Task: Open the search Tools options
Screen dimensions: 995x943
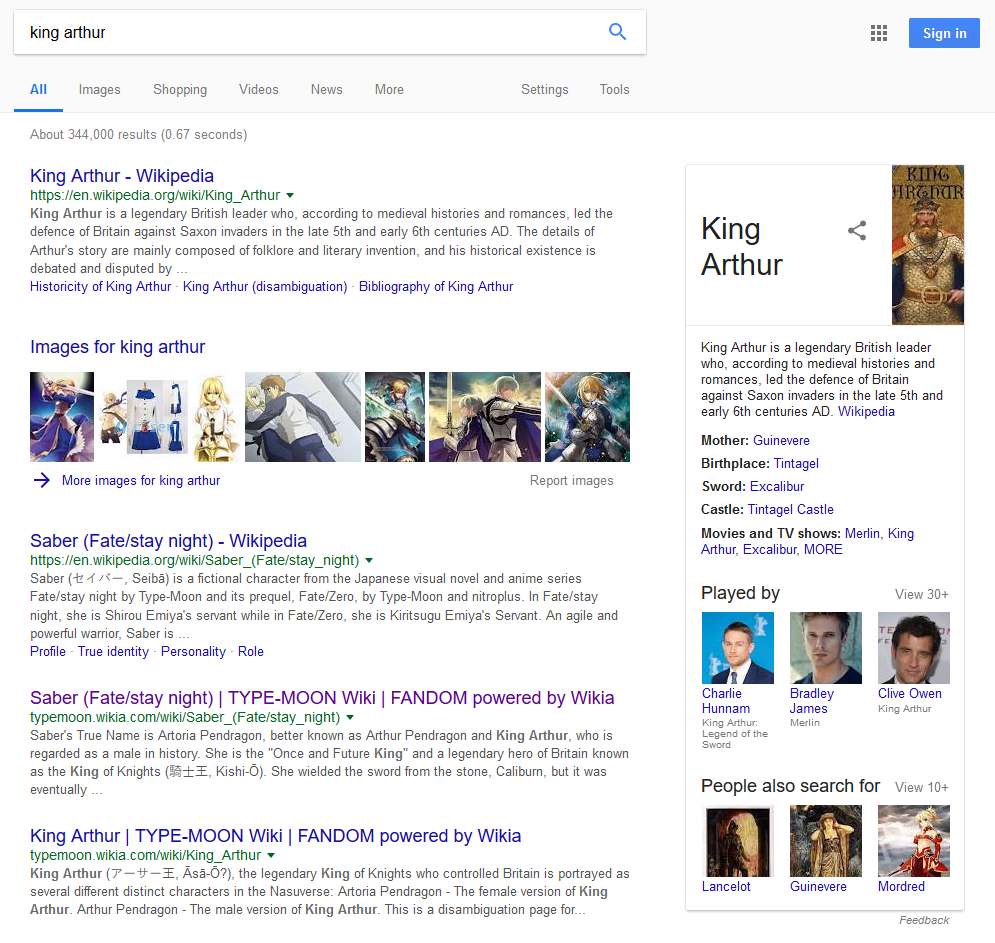Action: tap(614, 89)
